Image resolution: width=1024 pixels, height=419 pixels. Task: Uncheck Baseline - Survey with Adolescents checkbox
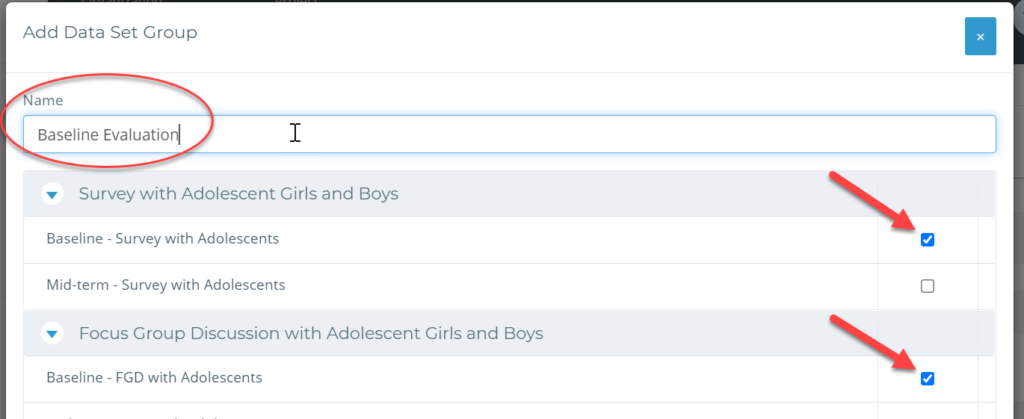pyautogui.click(x=927, y=240)
